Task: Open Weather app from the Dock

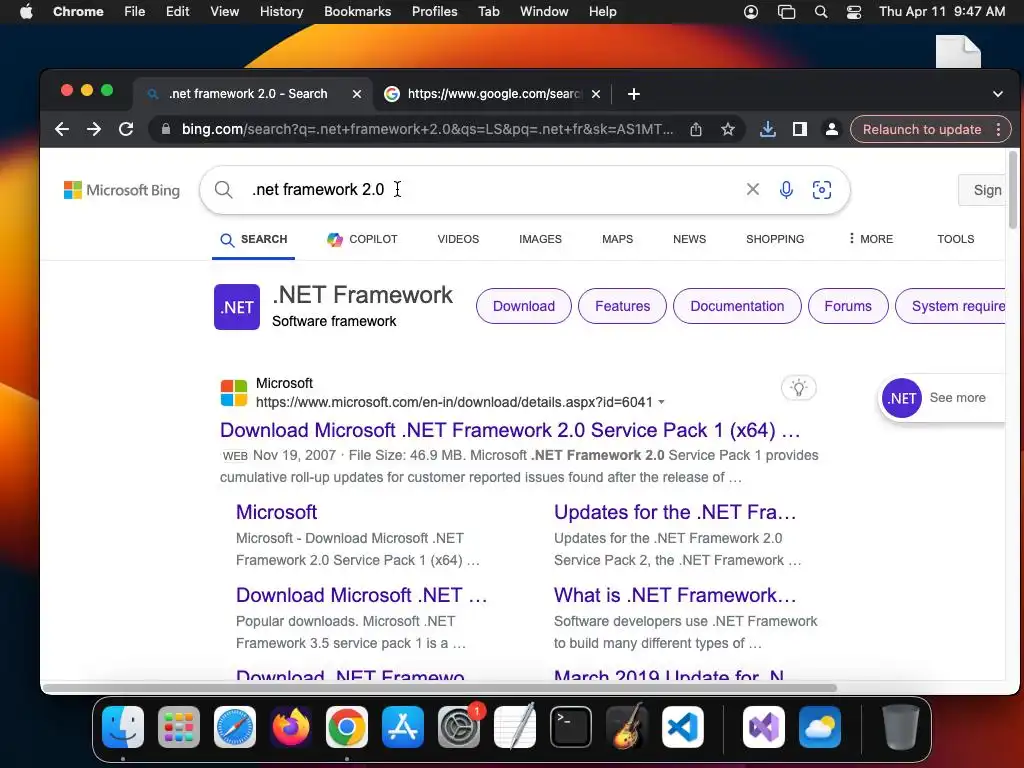Action: [820, 727]
